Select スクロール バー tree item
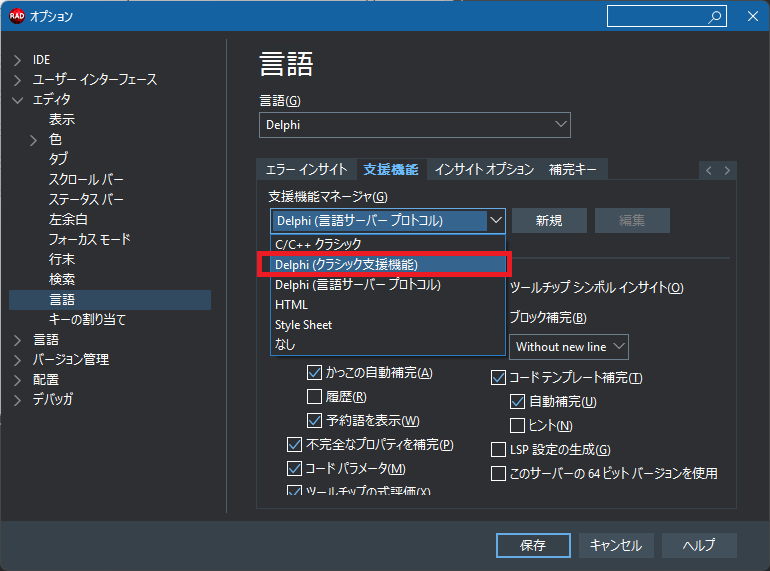Image resolution: width=770 pixels, height=571 pixels. click(86, 179)
